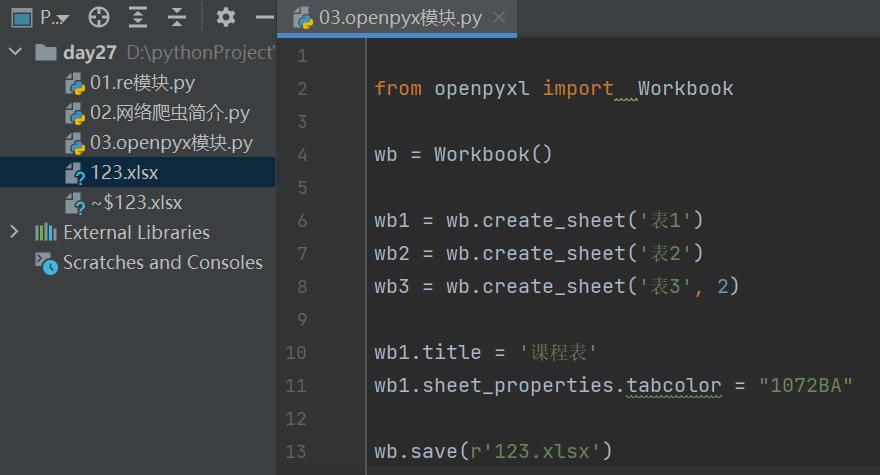
Task: Hide the project tool window
Action: tap(264, 17)
